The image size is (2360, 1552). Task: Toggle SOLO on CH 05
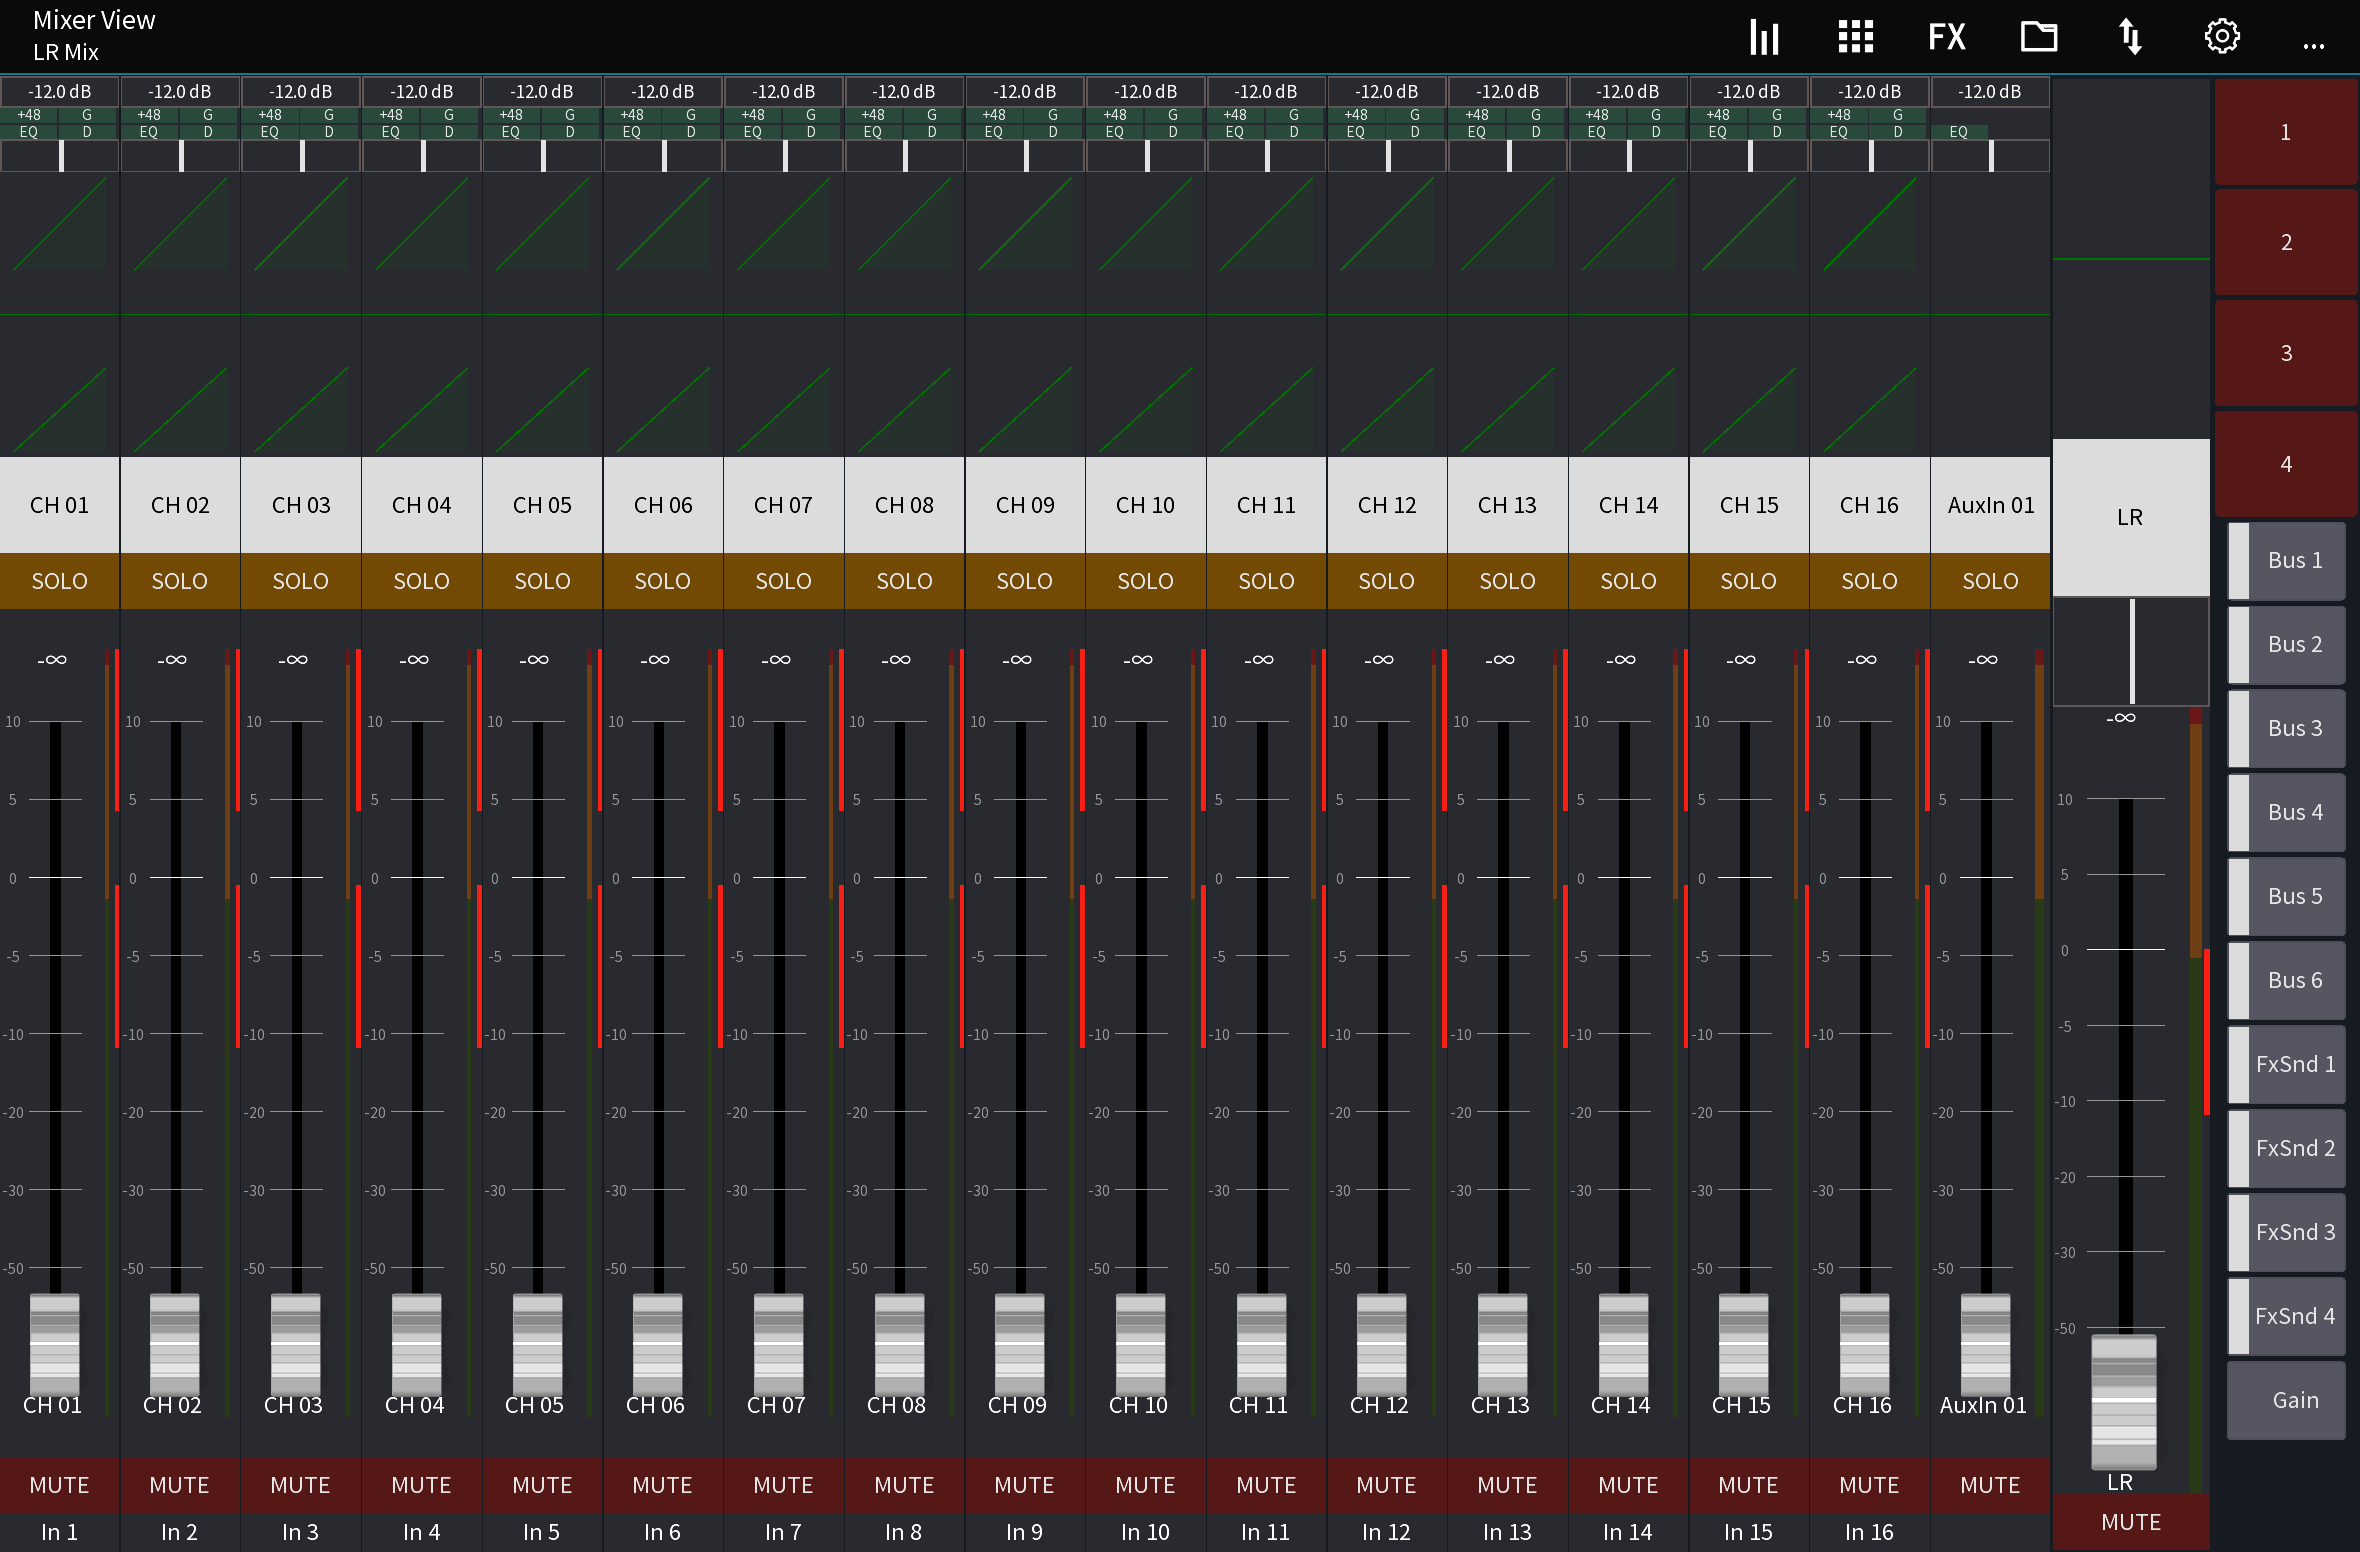pos(542,581)
